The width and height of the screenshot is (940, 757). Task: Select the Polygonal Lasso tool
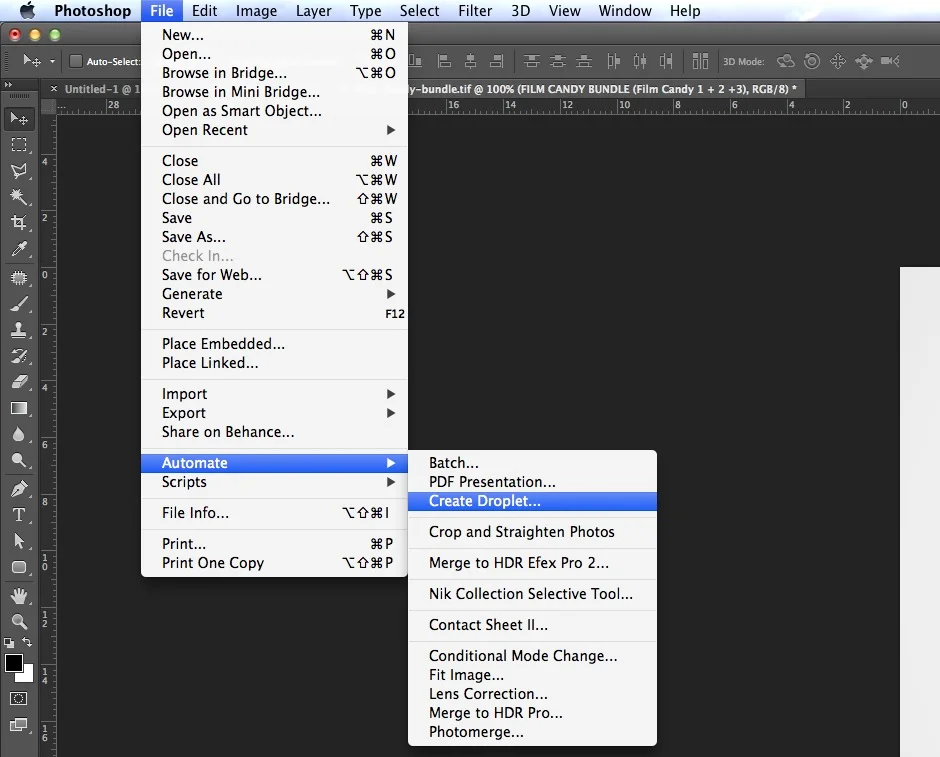tap(19, 171)
